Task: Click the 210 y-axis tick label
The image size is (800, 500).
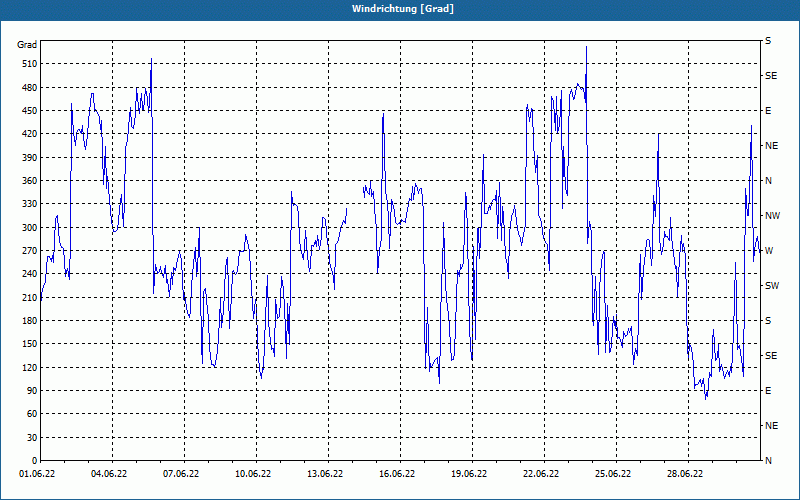Action: (30, 297)
